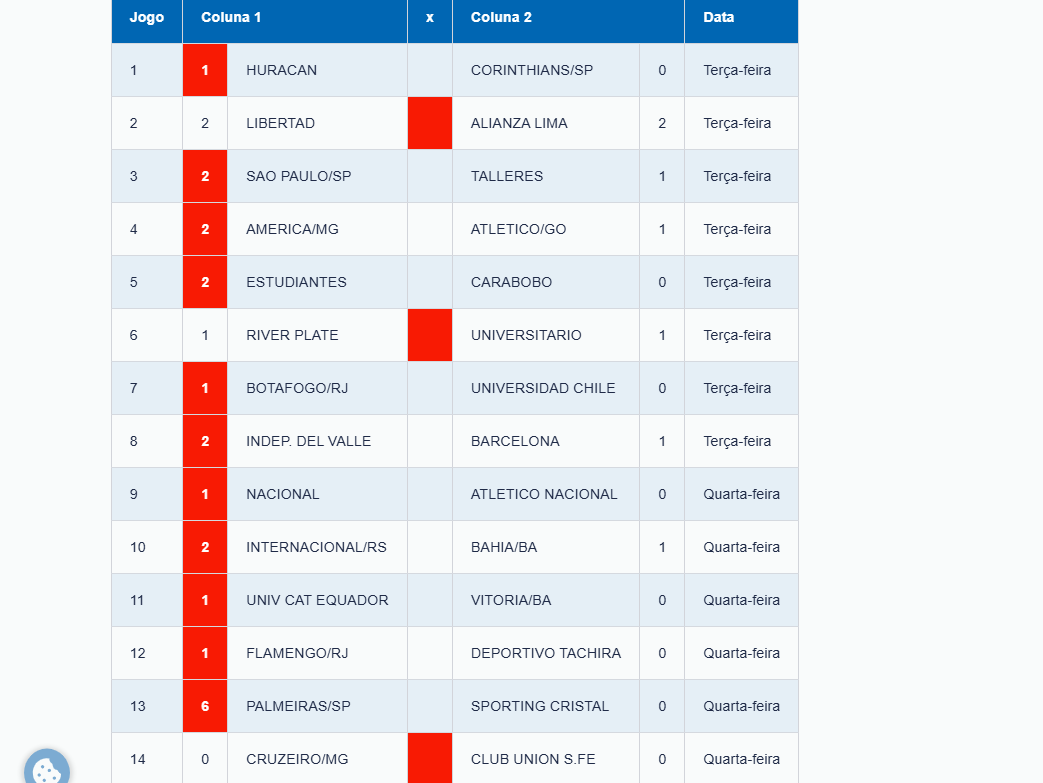Select the LIBERTAD team cell
This screenshot has width=1043, height=783.
317,123
